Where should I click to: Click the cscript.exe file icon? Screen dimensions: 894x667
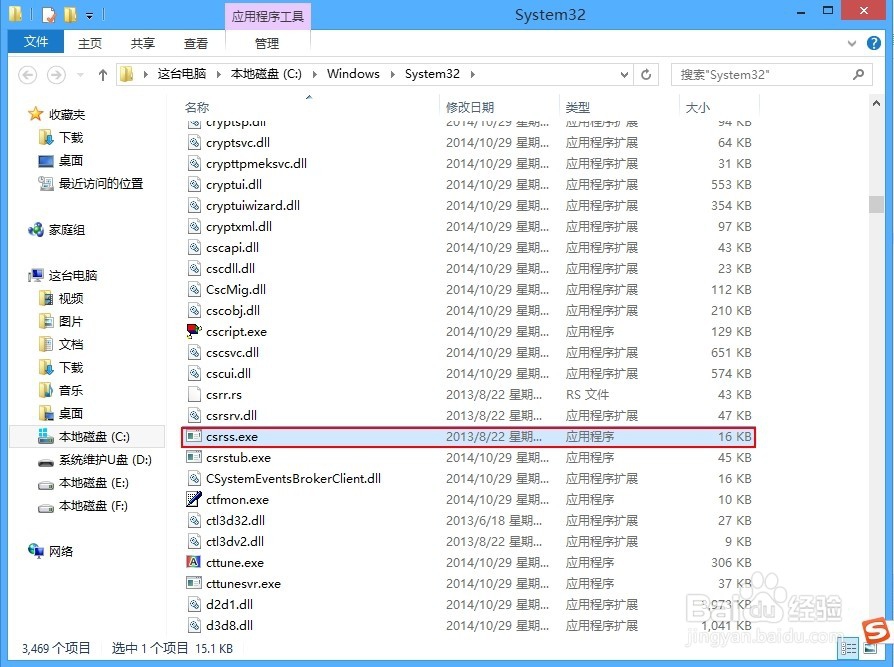point(194,331)
